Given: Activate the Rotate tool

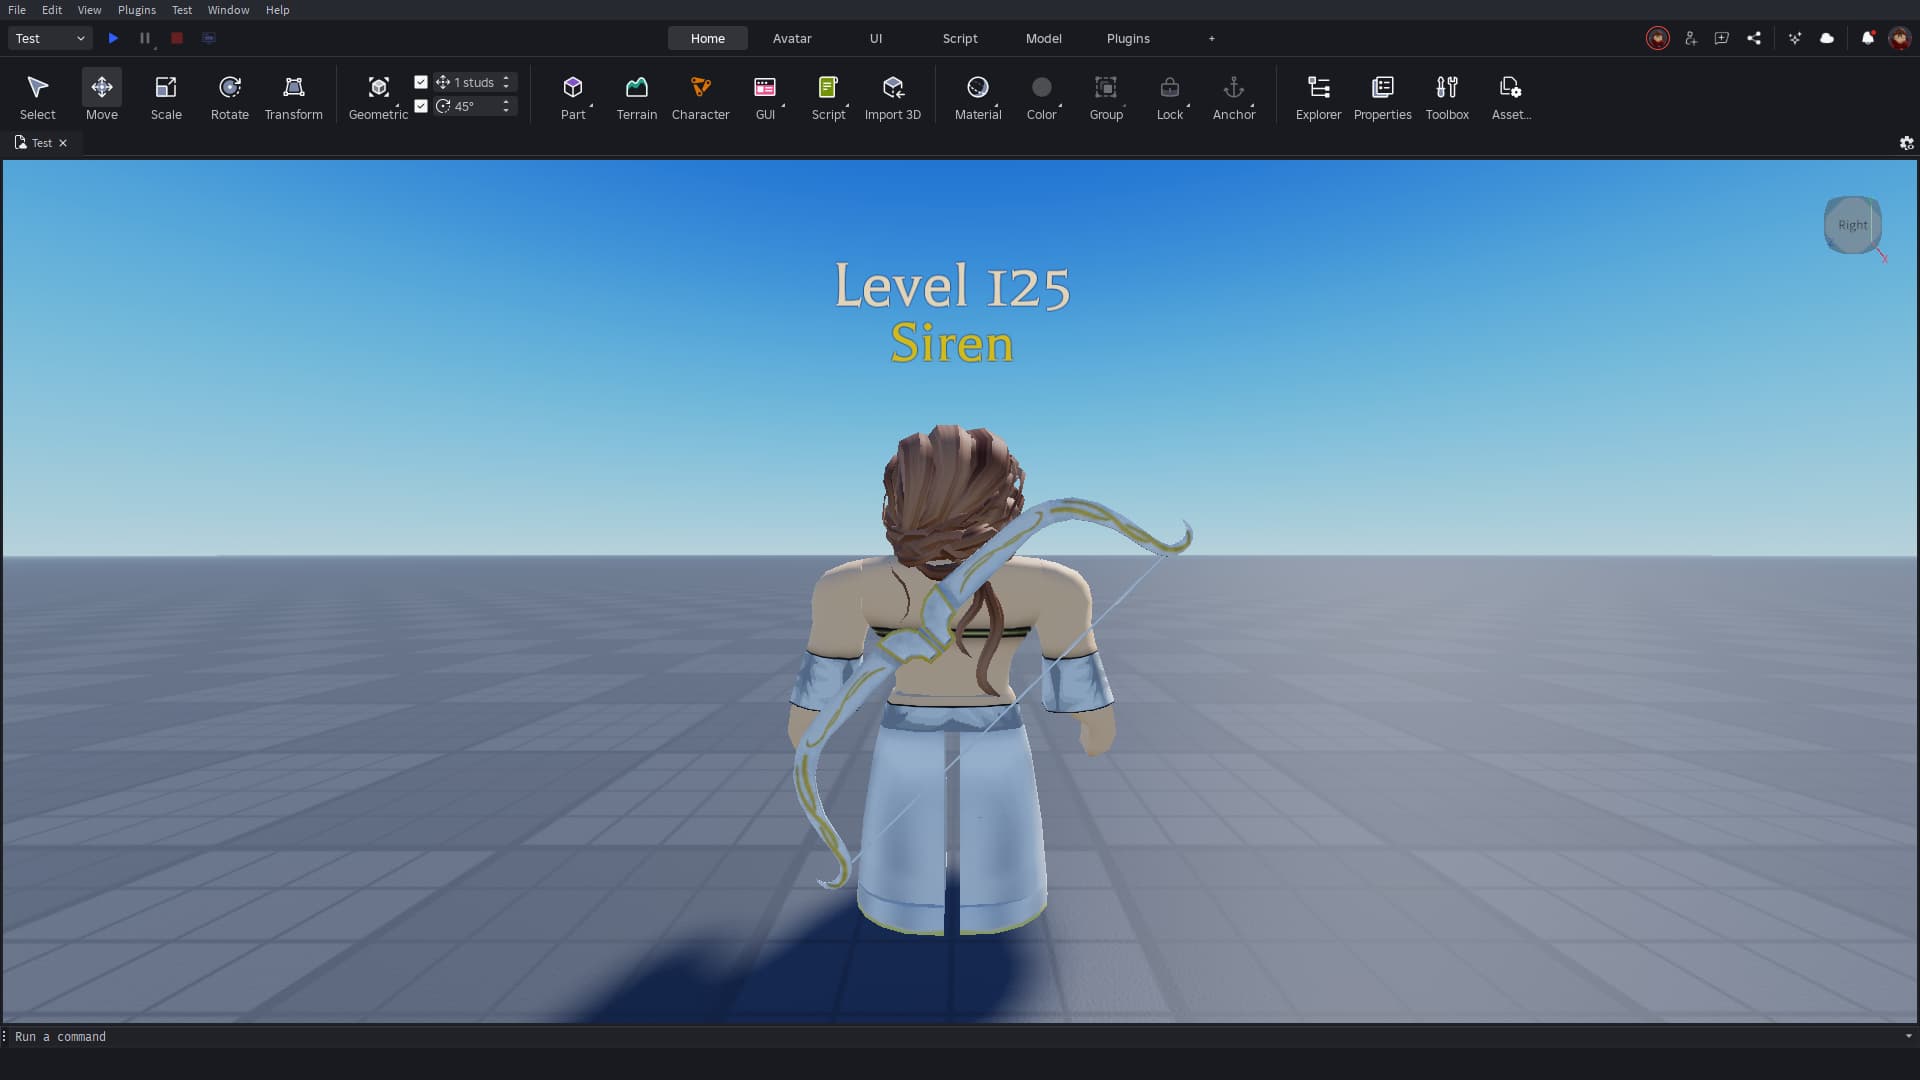Looking at the screenshot, I should tap(229, 97).
